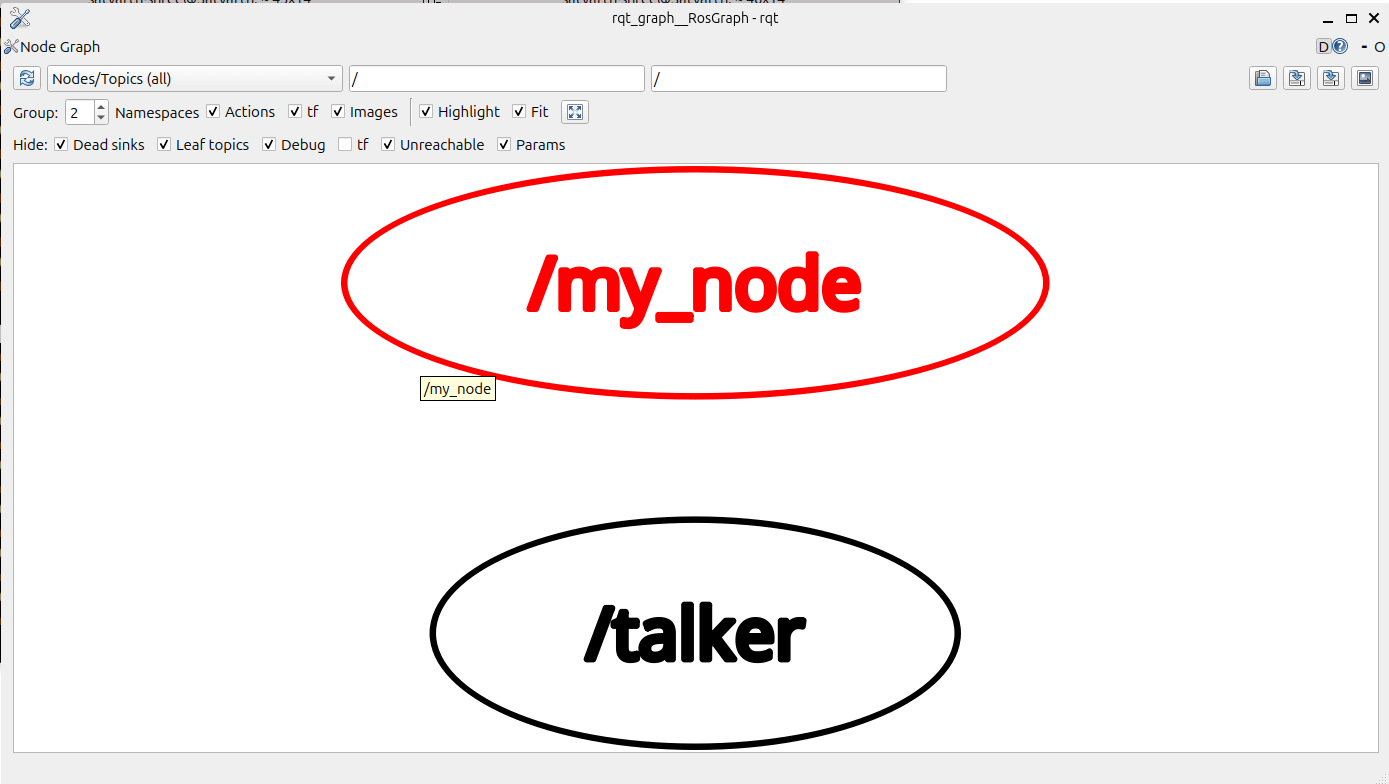Image resolution: width=1389 pixels, height=784 pixels.
Task: Minimize the rqt window
Action: (1329, 18)
